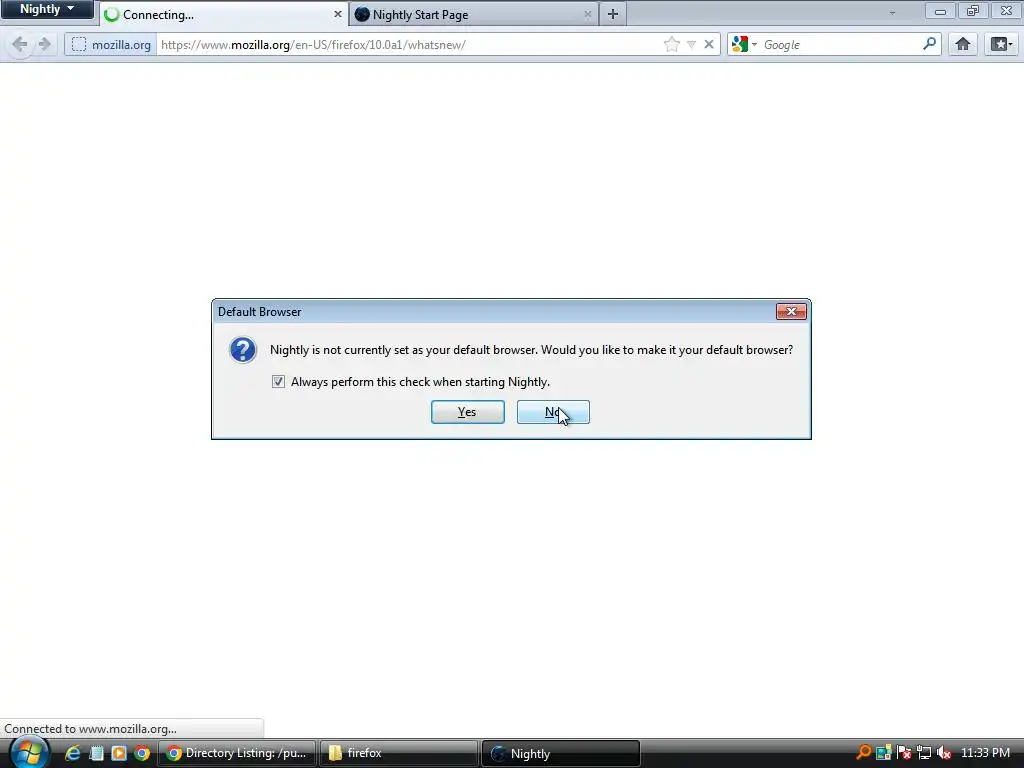
Task: Restore down the Nightly browser window
Action: [x=973, y=10]
